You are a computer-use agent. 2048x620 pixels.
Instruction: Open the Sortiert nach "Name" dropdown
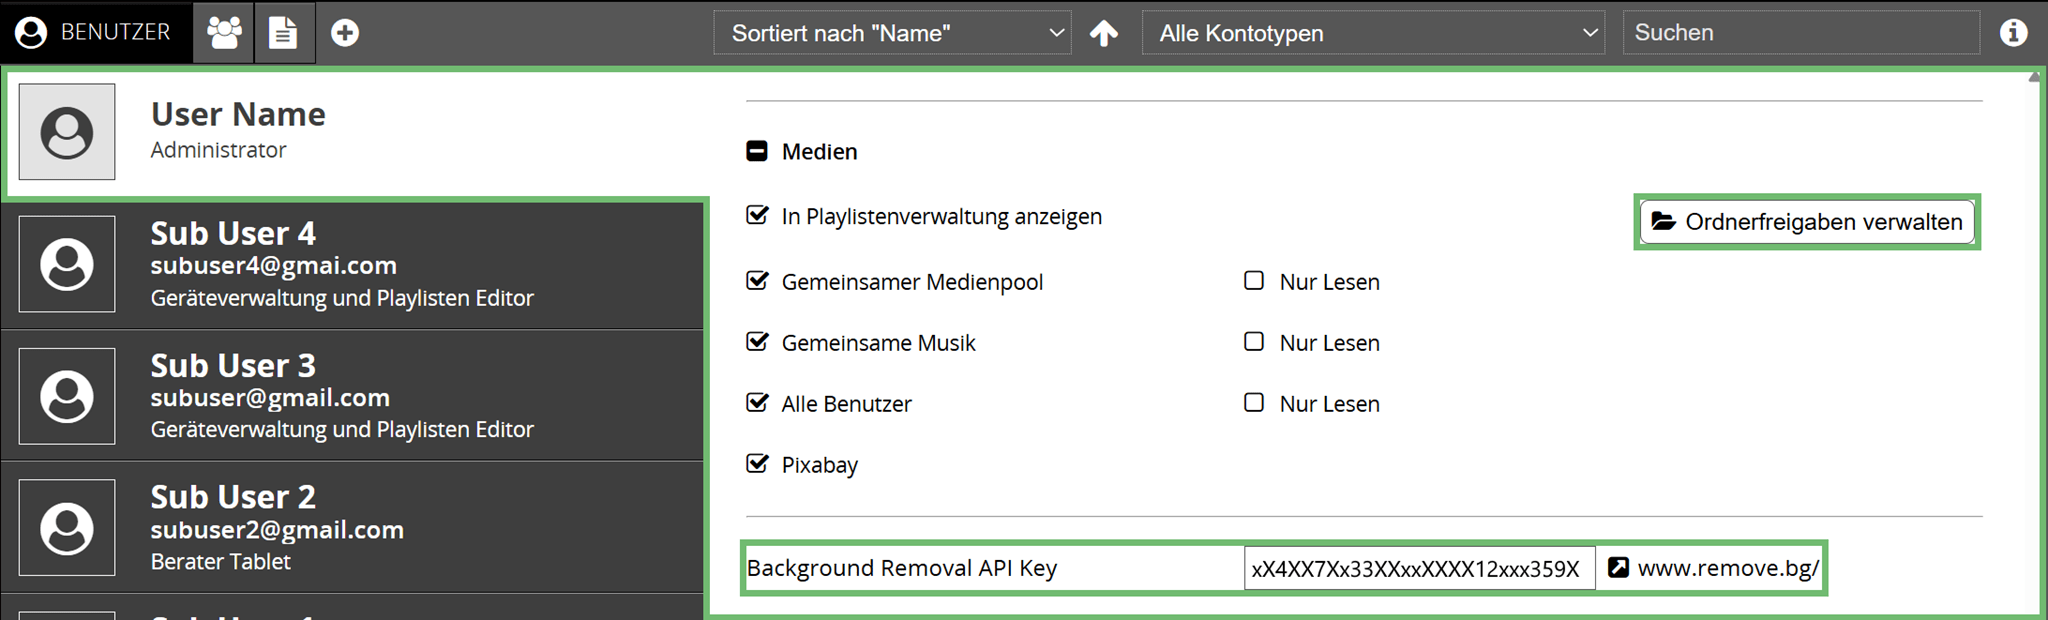(x=892, y=33)
